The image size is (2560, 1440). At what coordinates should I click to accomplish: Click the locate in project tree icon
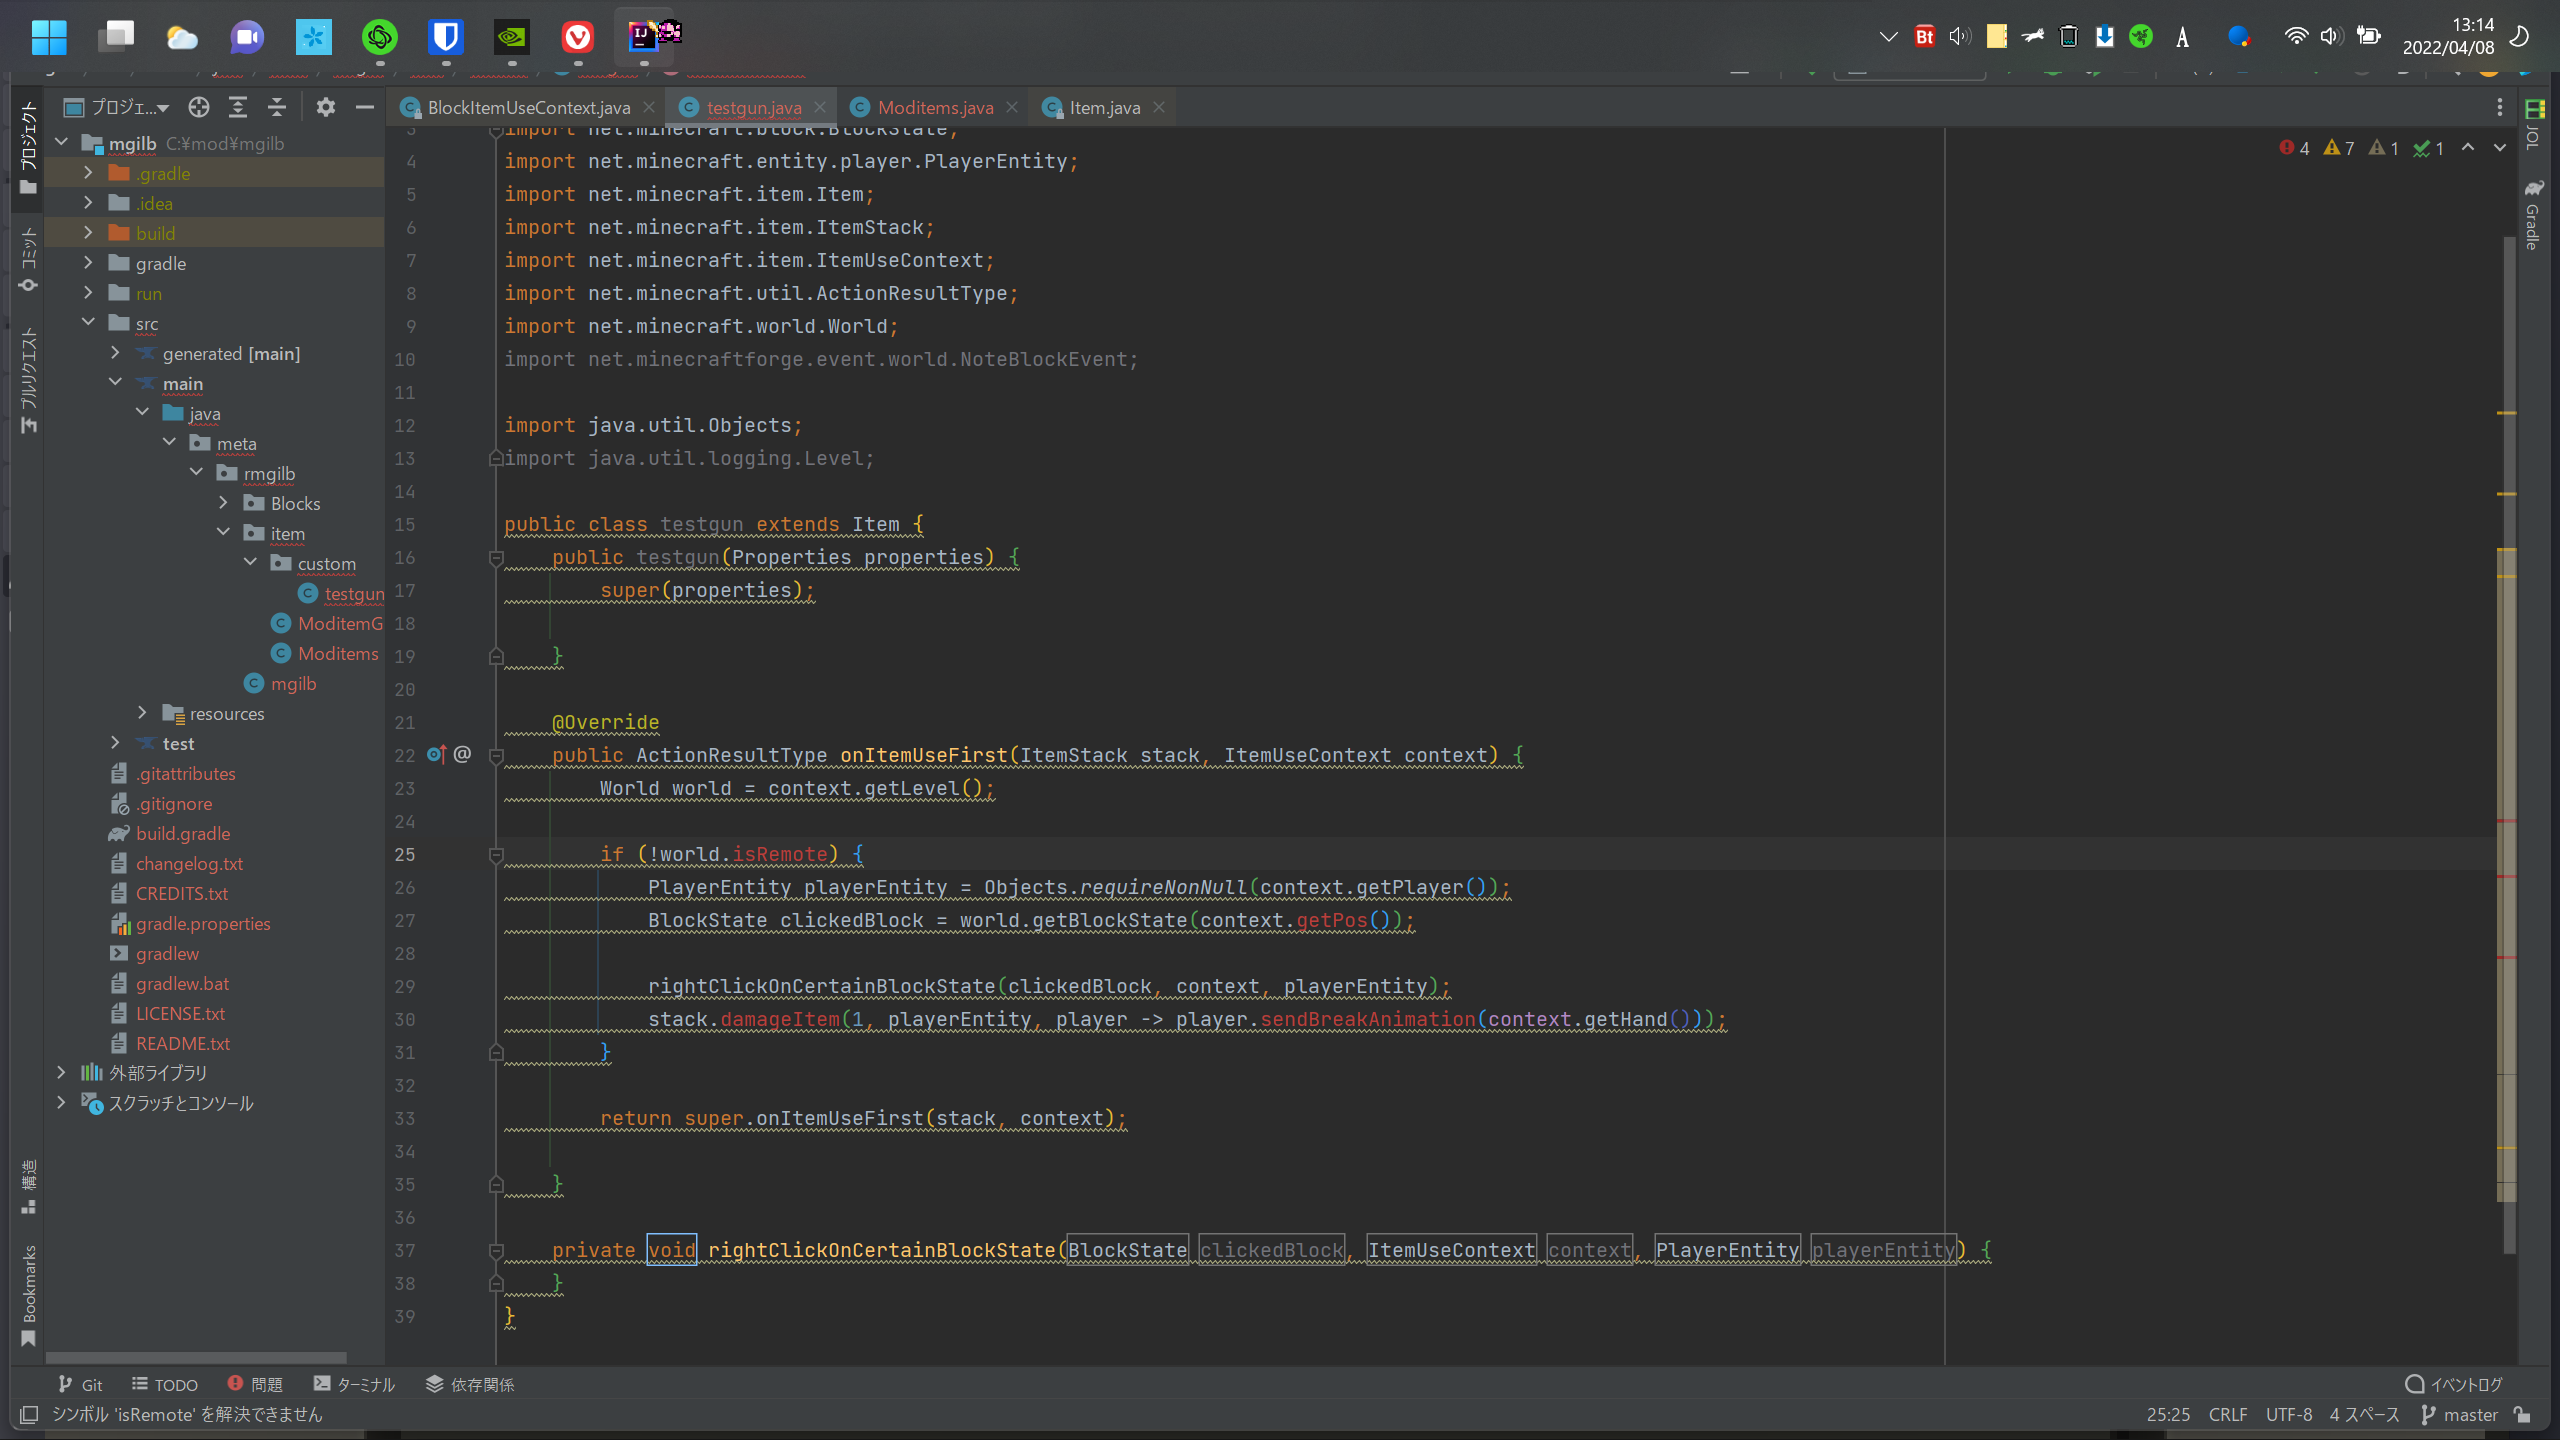click(199, 107)
